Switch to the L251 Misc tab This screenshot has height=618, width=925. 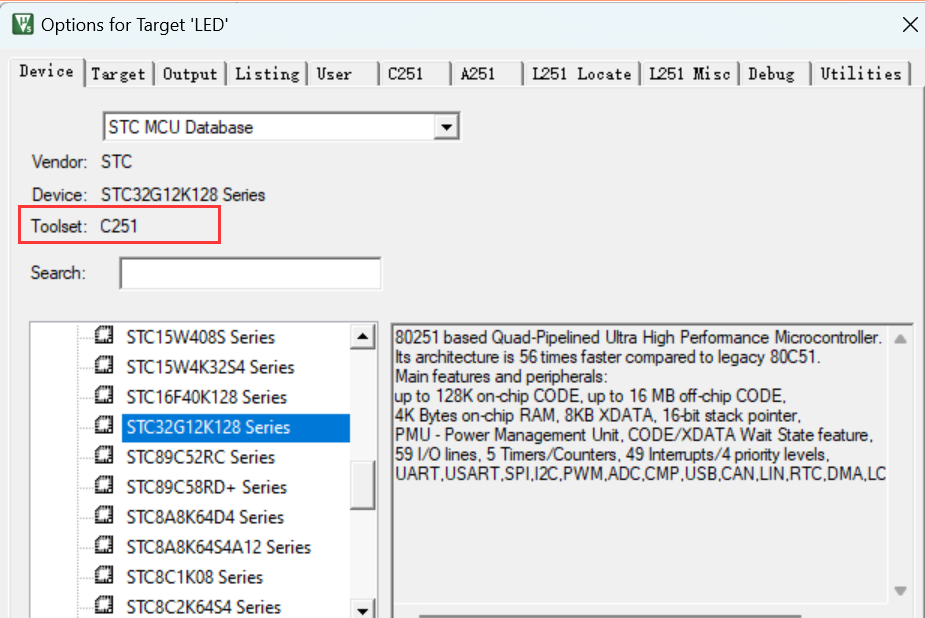[x=690, y=74]
